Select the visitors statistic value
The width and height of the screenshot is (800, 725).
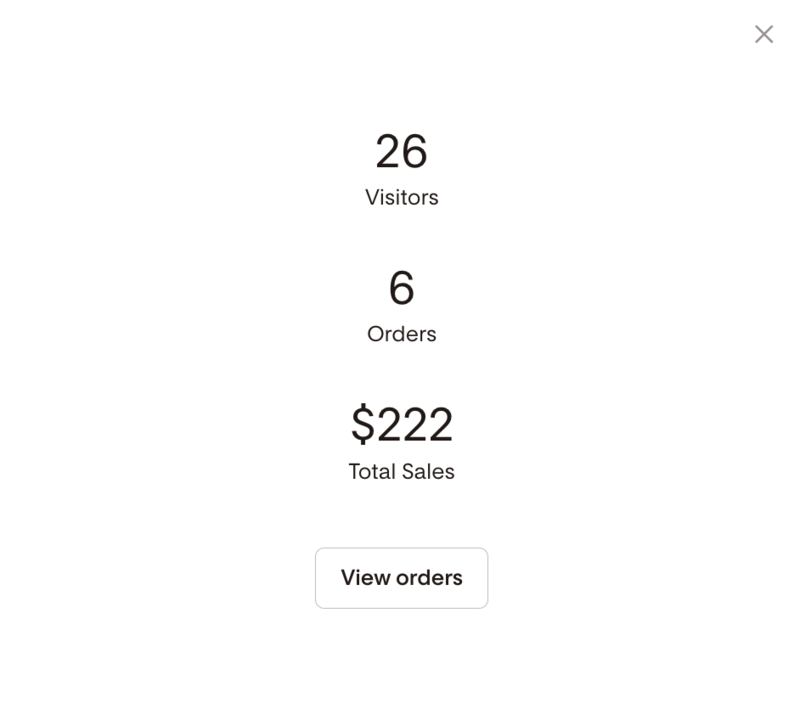click(402, 151)
